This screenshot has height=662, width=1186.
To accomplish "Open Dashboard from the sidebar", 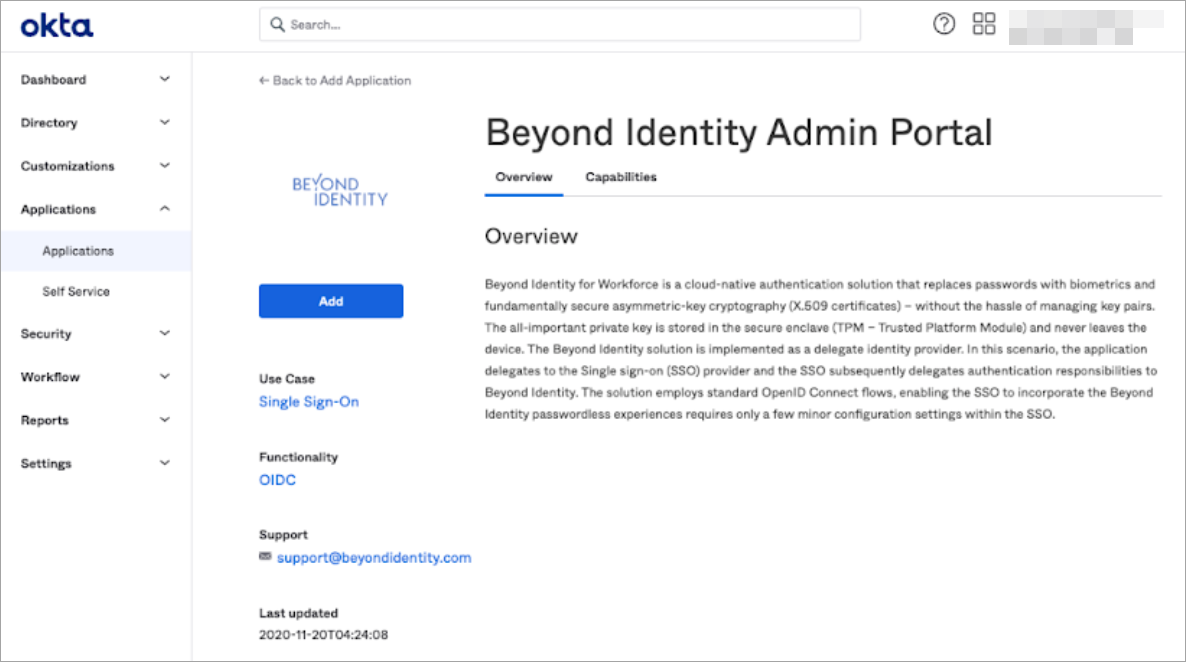I will (95, 79).
